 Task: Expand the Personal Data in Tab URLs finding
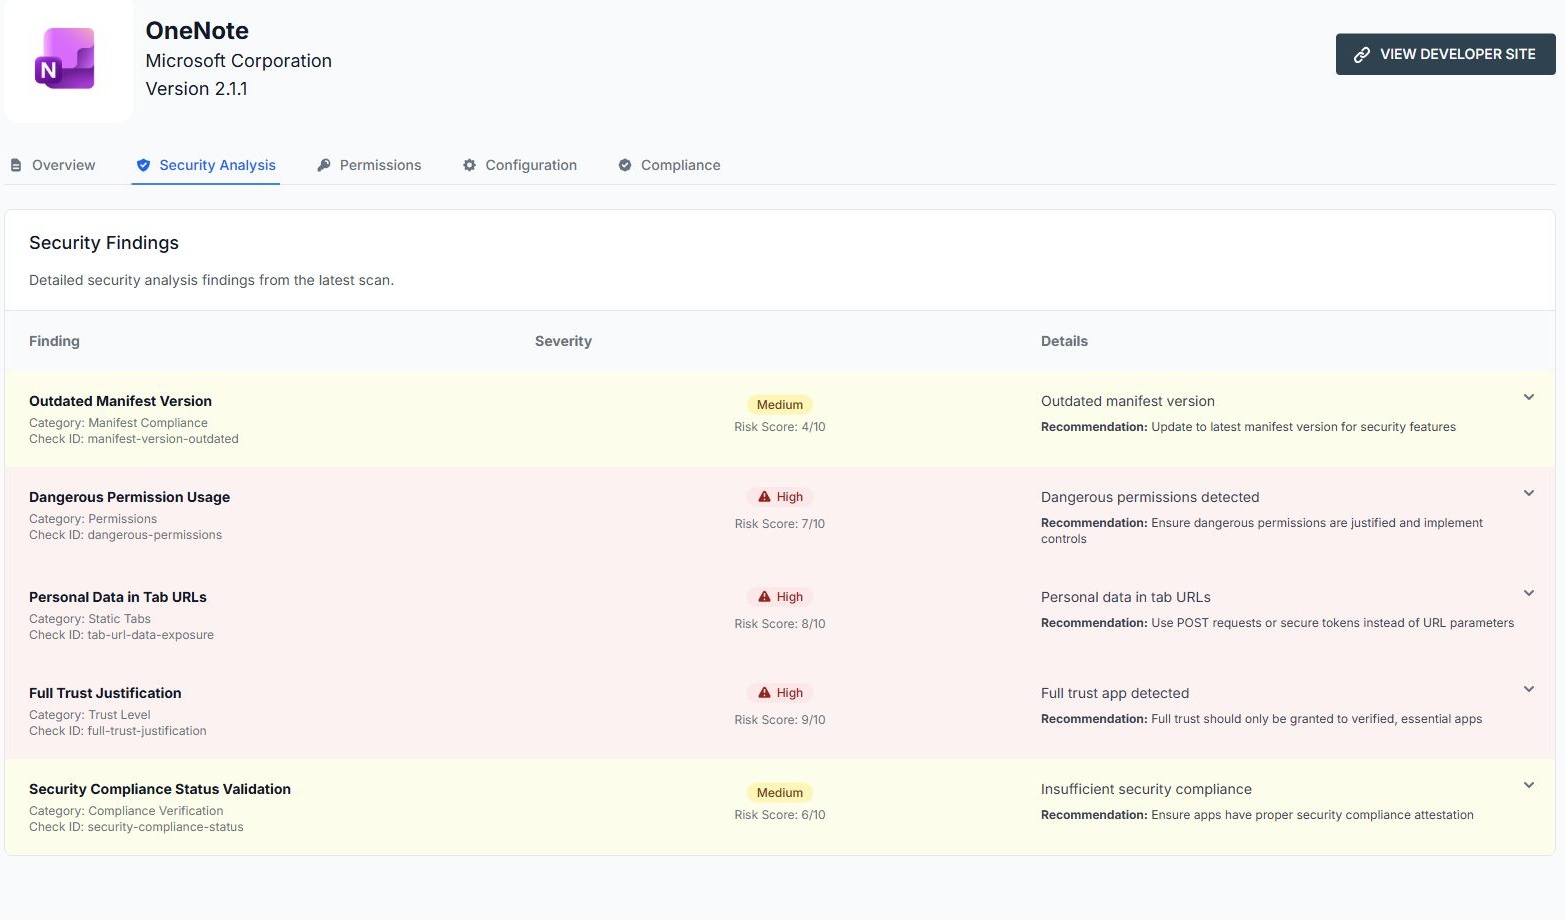1529,593
